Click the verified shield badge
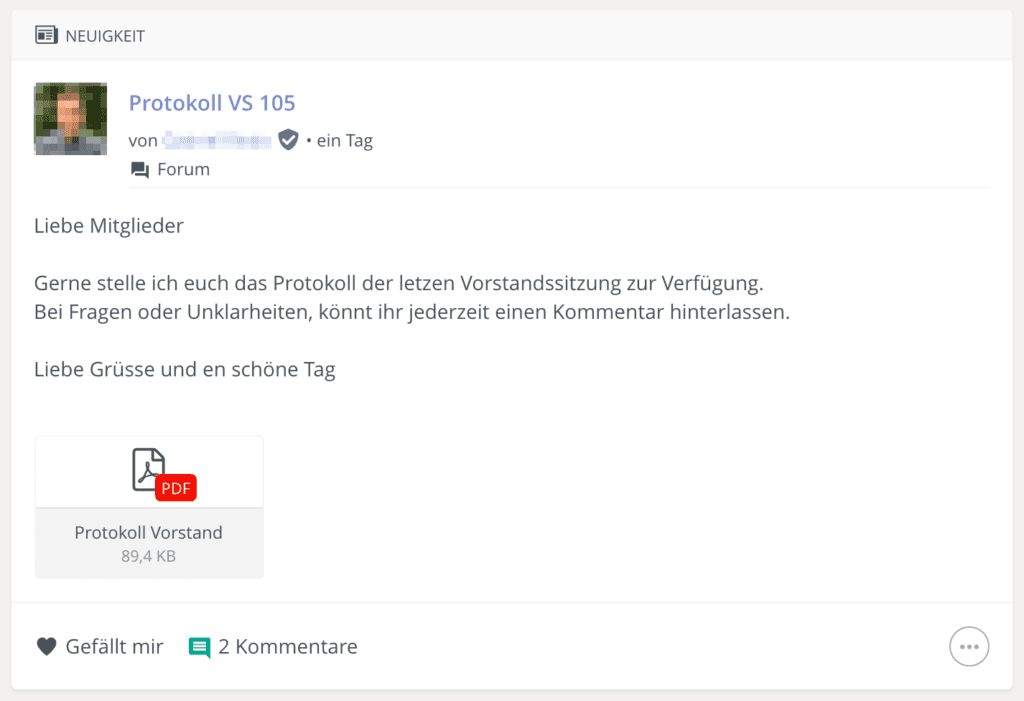The image size is (1024, 701). 288,140
